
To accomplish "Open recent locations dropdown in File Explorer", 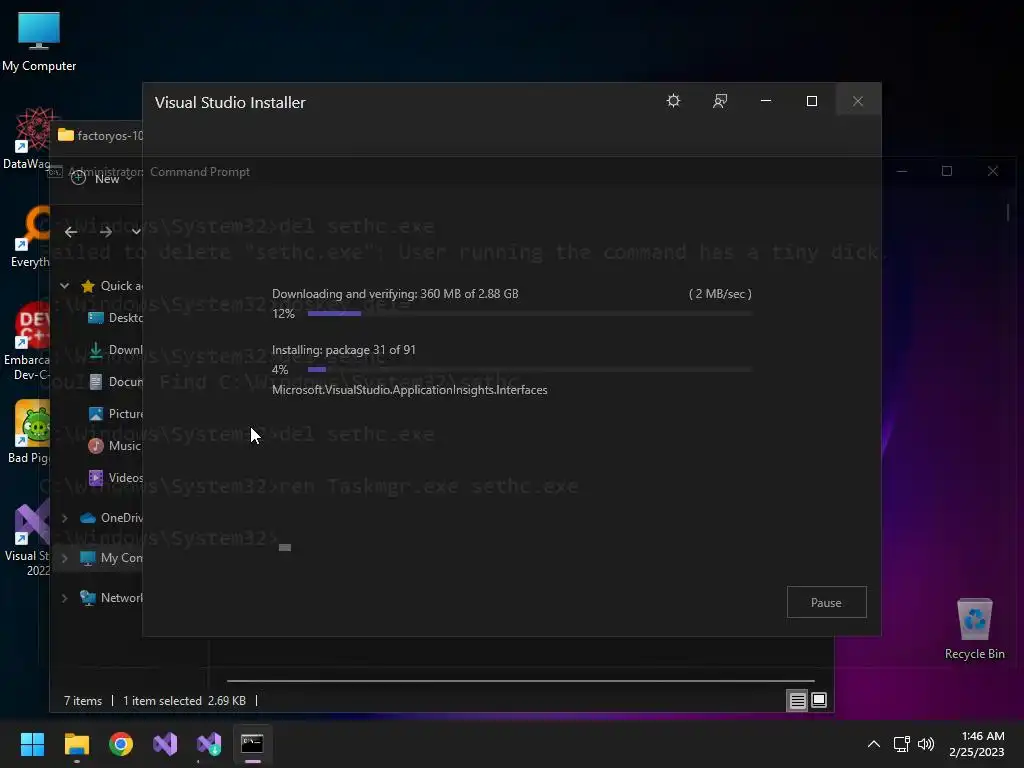I will (x=136, y=232).
